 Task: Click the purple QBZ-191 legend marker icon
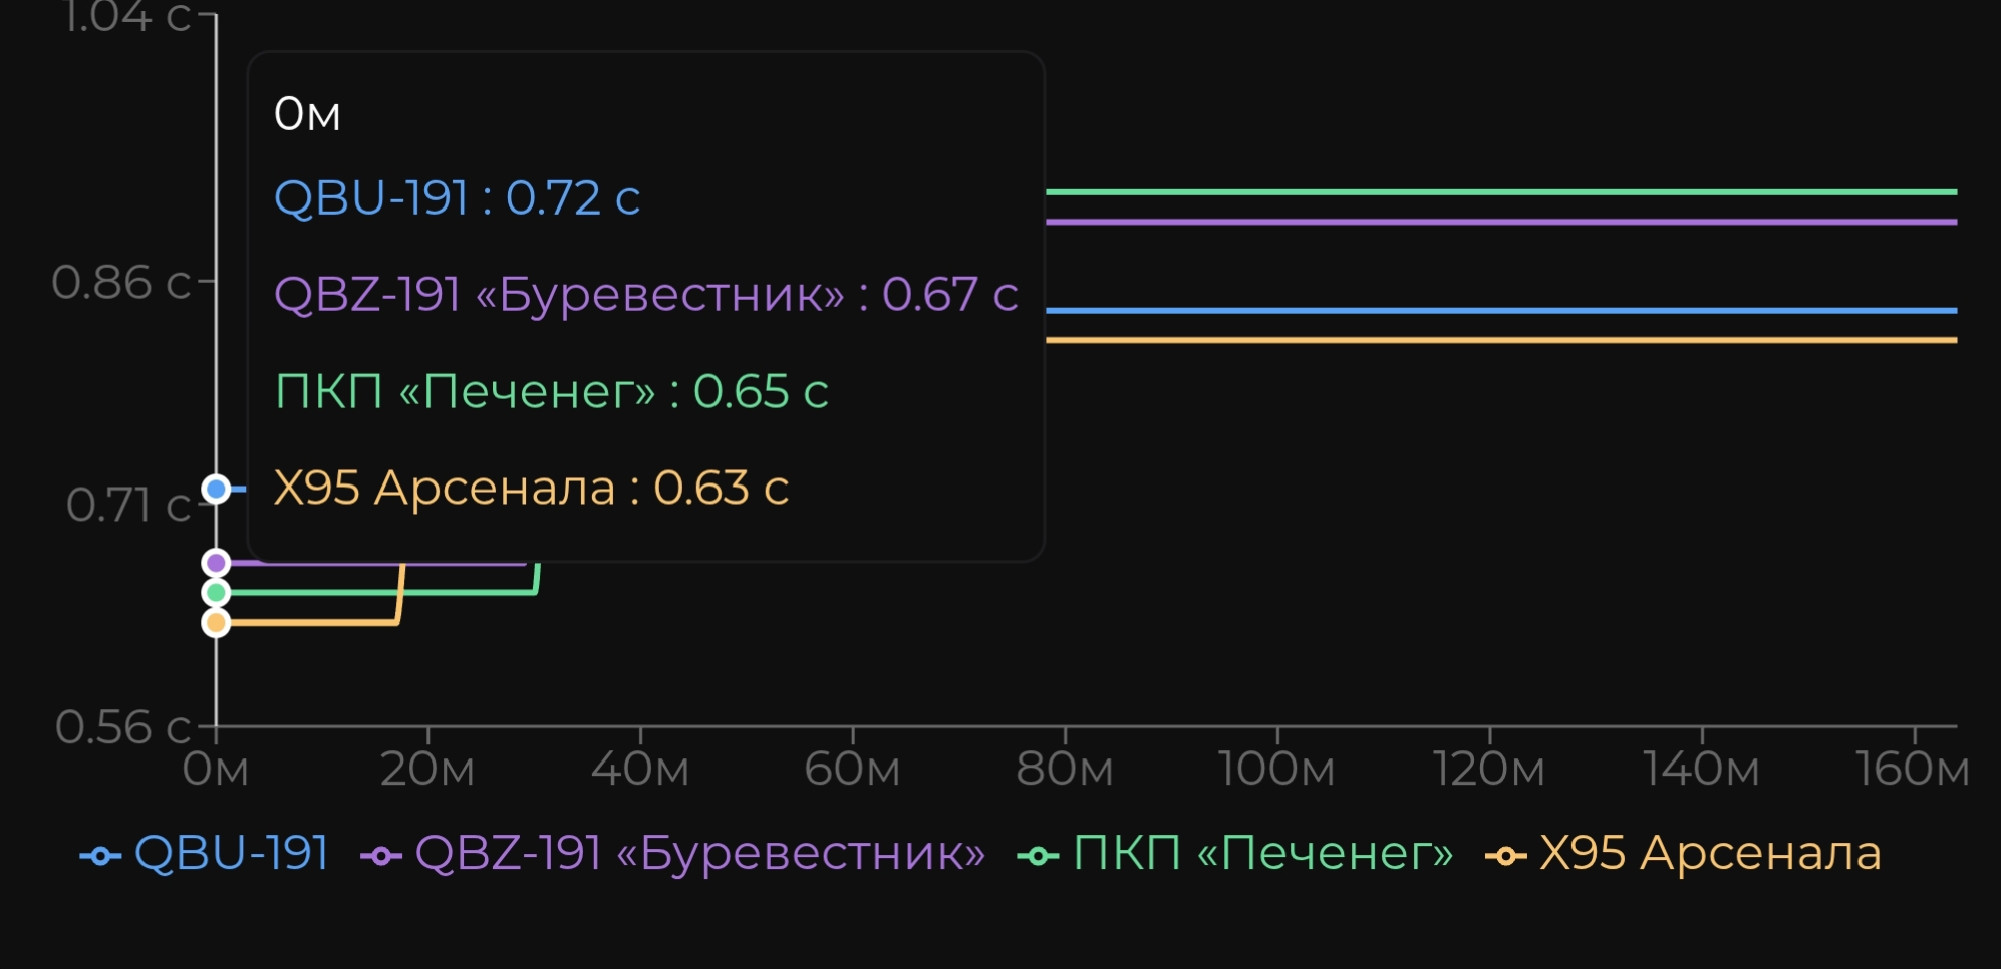[x=381, y=856]
